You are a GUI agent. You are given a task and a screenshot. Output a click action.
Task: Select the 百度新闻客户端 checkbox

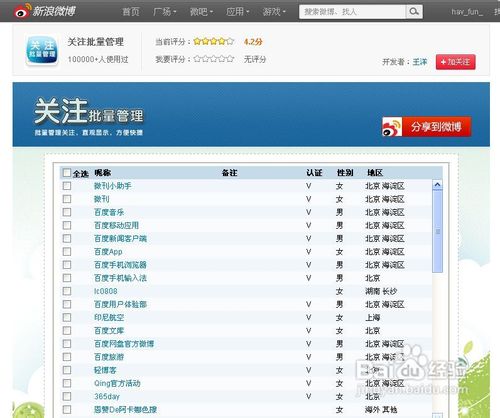pos(67,238)
